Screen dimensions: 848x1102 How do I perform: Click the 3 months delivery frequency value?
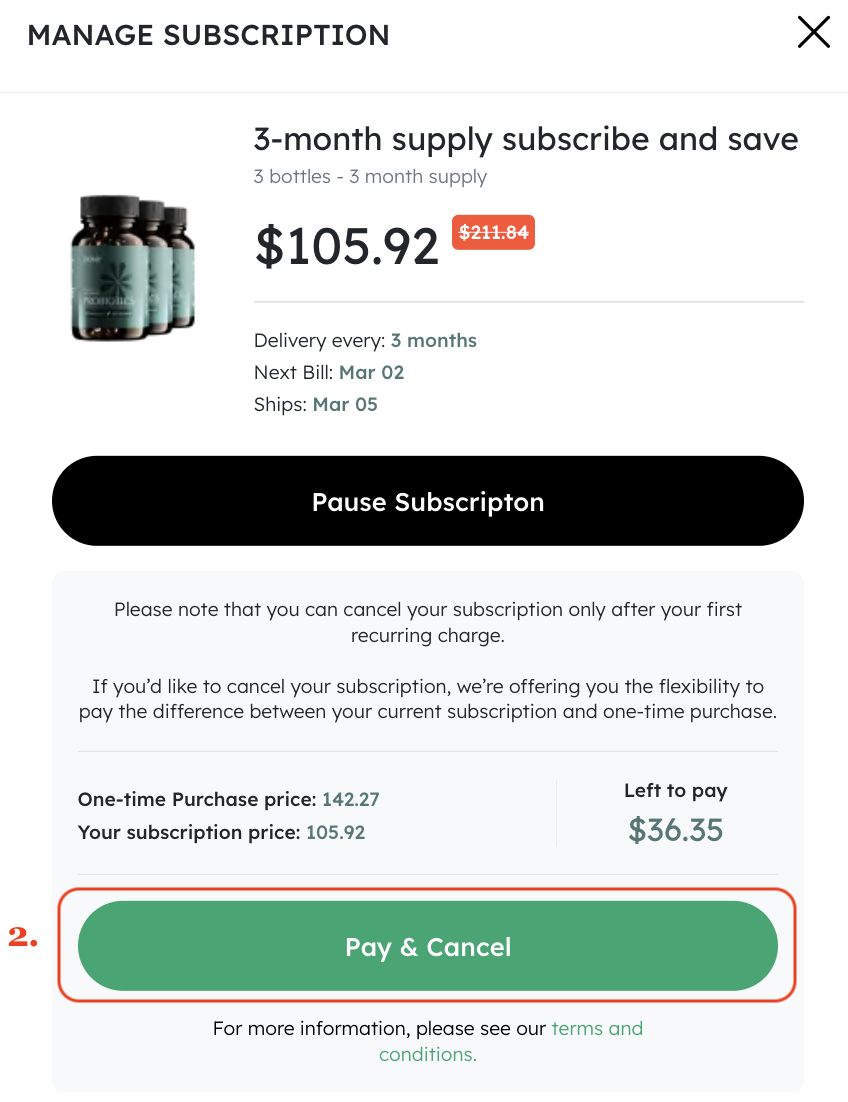(433, 340)
